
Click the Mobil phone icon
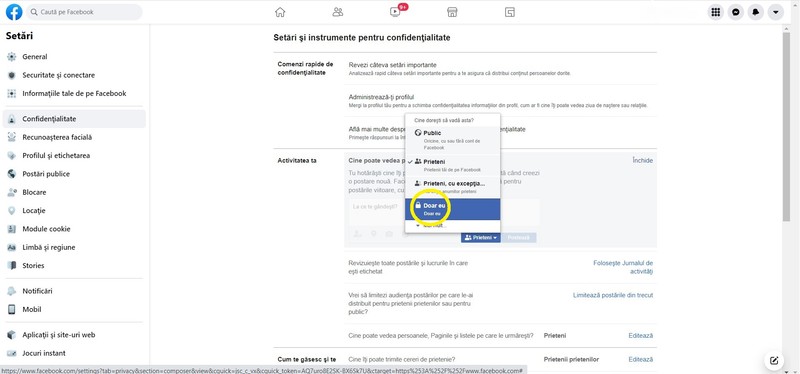pos(12,310)
